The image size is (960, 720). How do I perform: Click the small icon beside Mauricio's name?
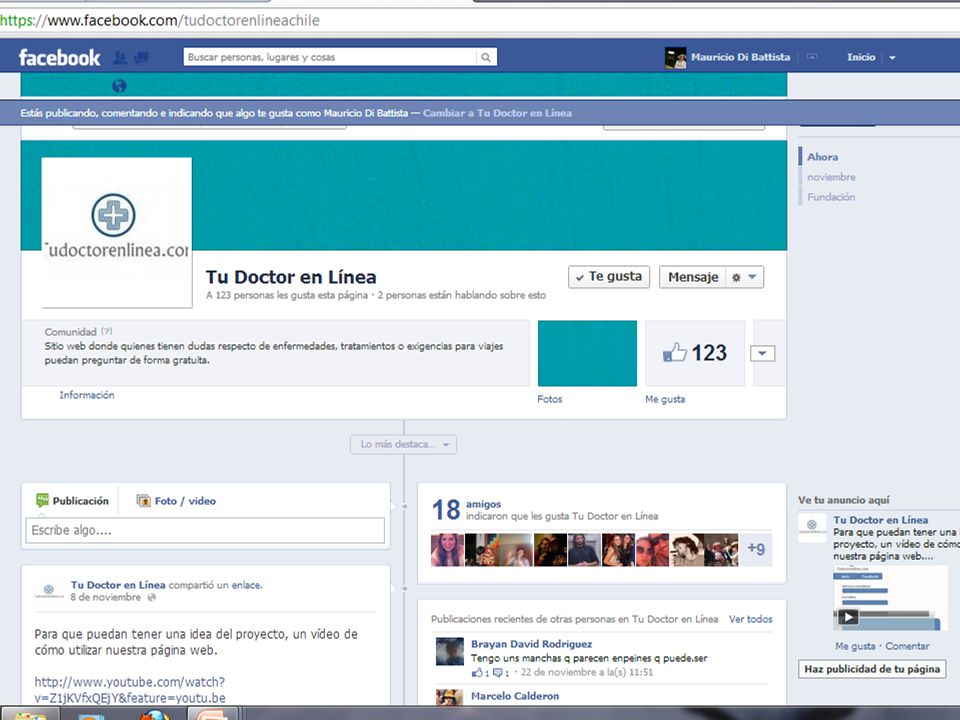click(x=812, y=57)
